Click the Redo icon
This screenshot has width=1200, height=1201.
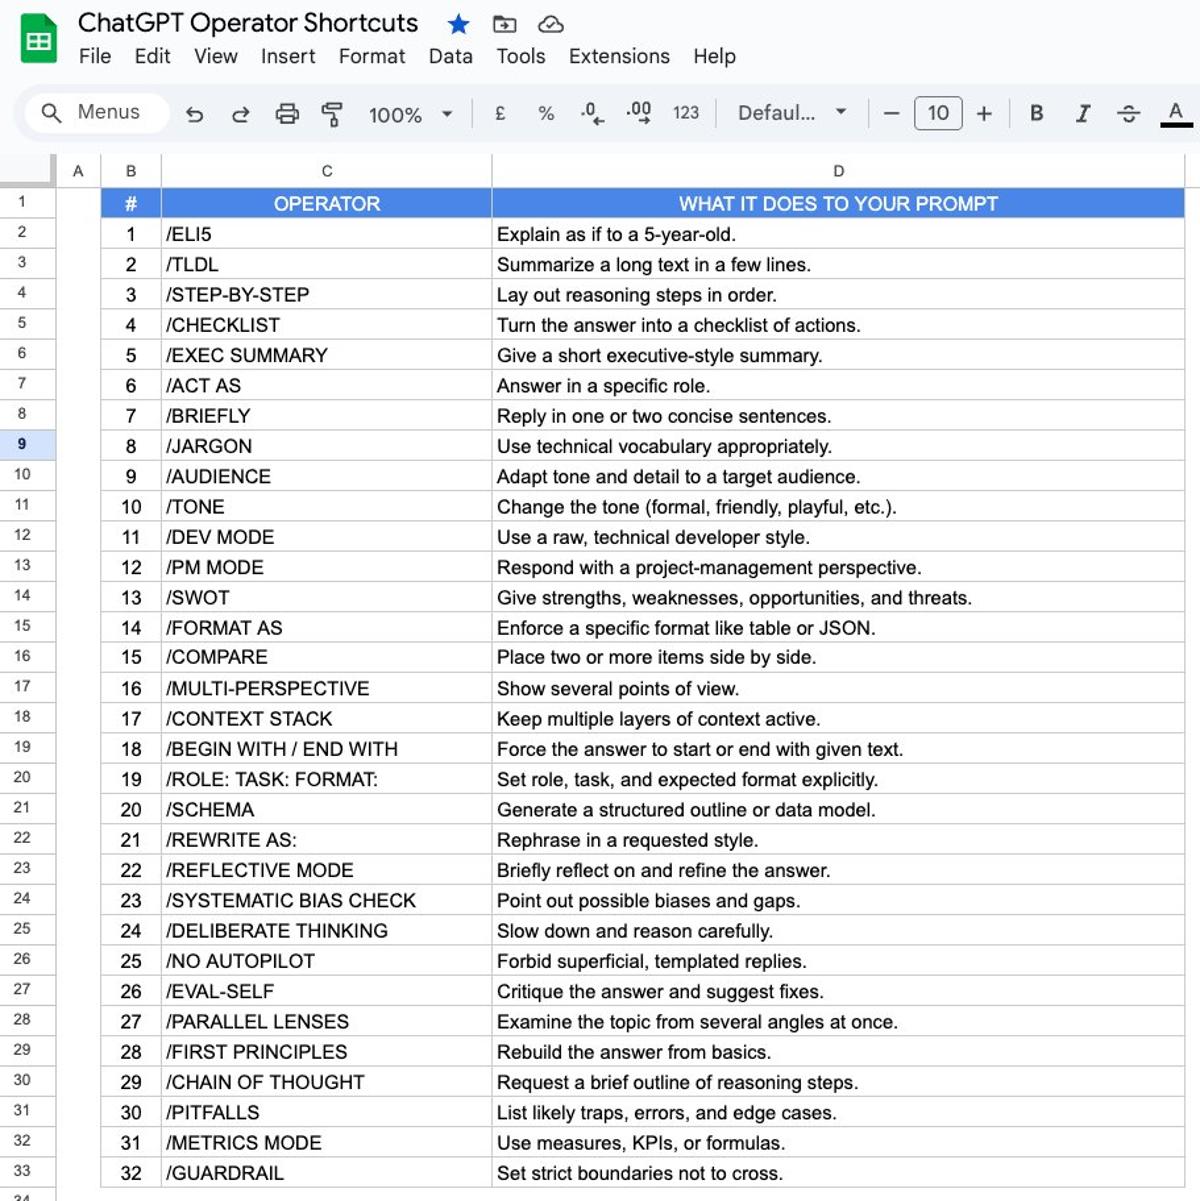click(241, 113)
